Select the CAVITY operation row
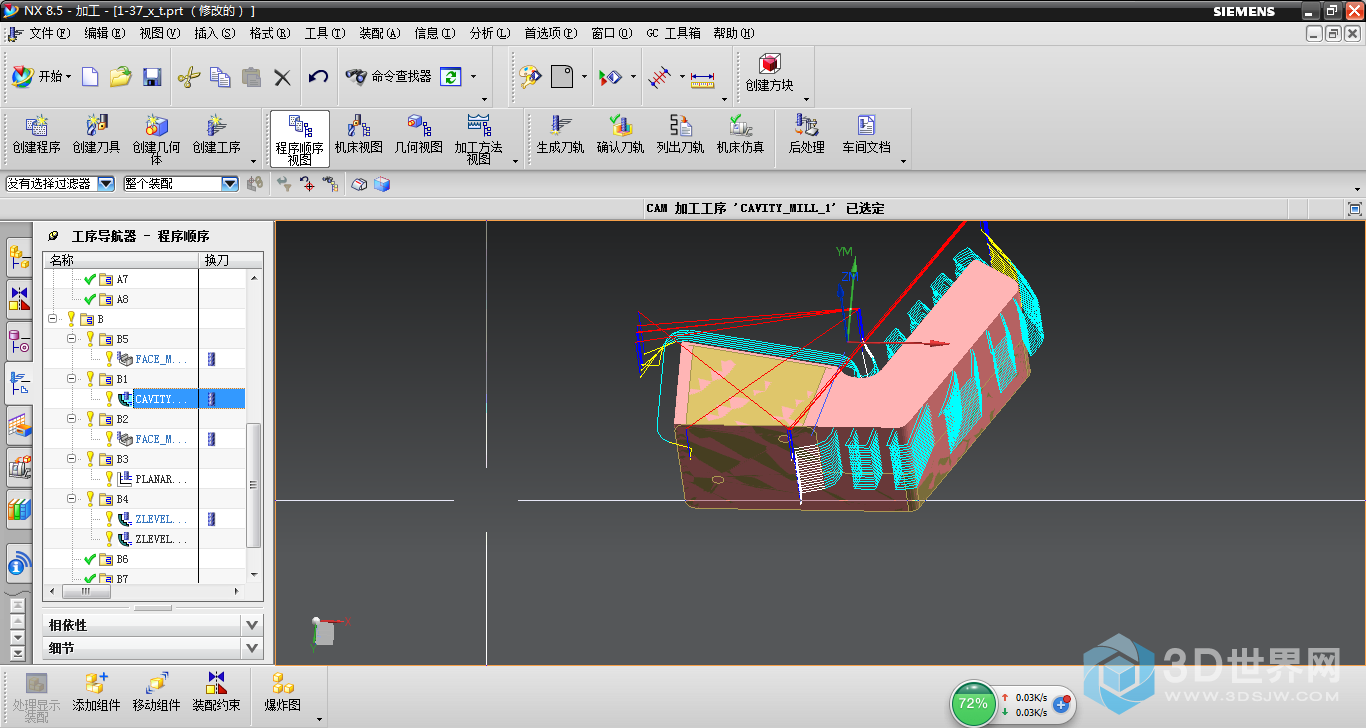Image resolution: width=1366 pixels, height=728 pixels. pyautogui.click(x=146, y=399)
